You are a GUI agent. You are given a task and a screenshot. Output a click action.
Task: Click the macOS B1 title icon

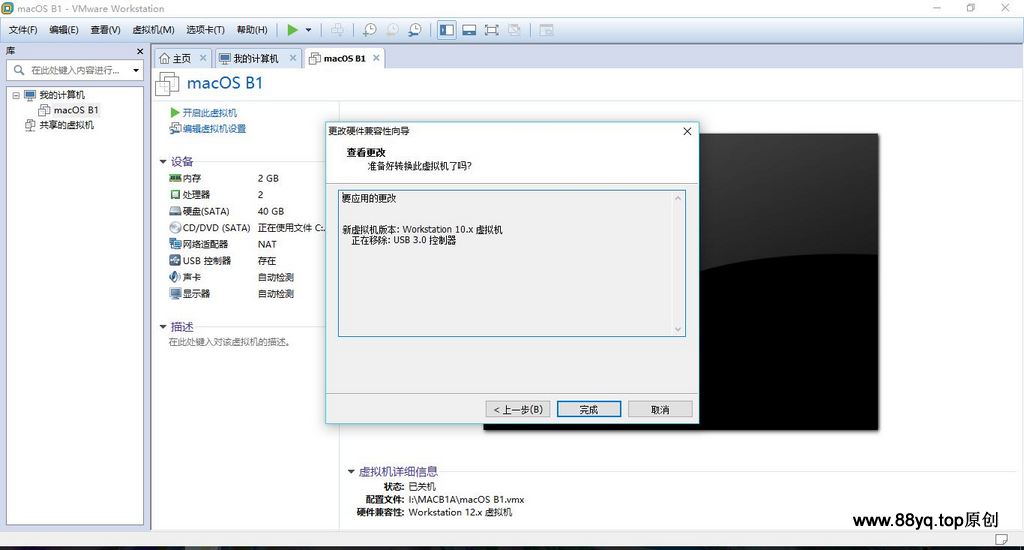pyautogui.click(x=168, y=84)
